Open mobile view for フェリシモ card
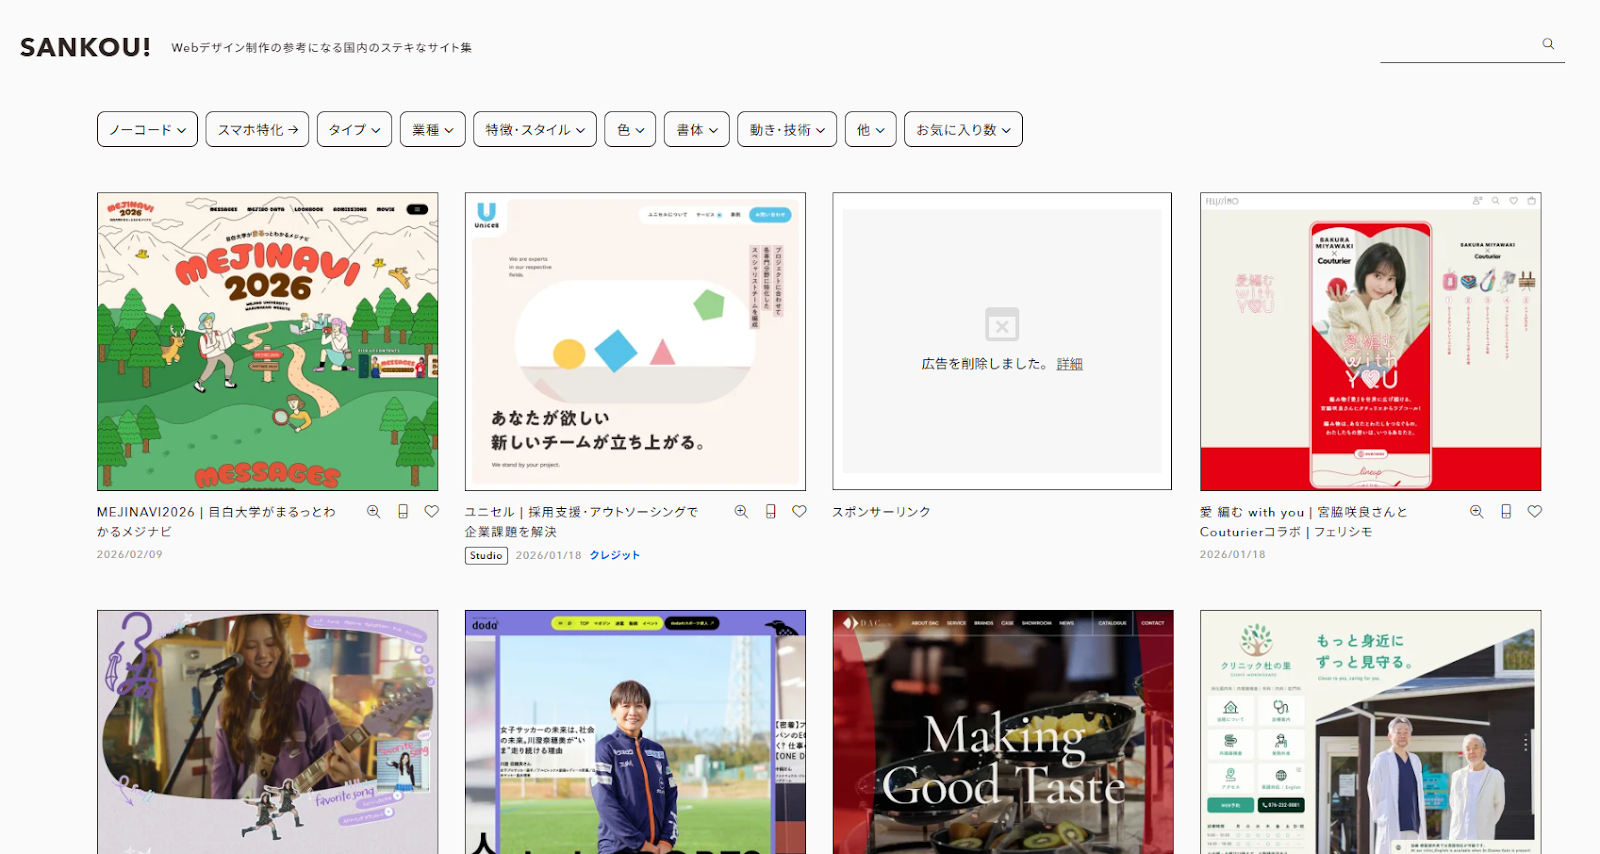The image size is (1600, 854). 1506,511
